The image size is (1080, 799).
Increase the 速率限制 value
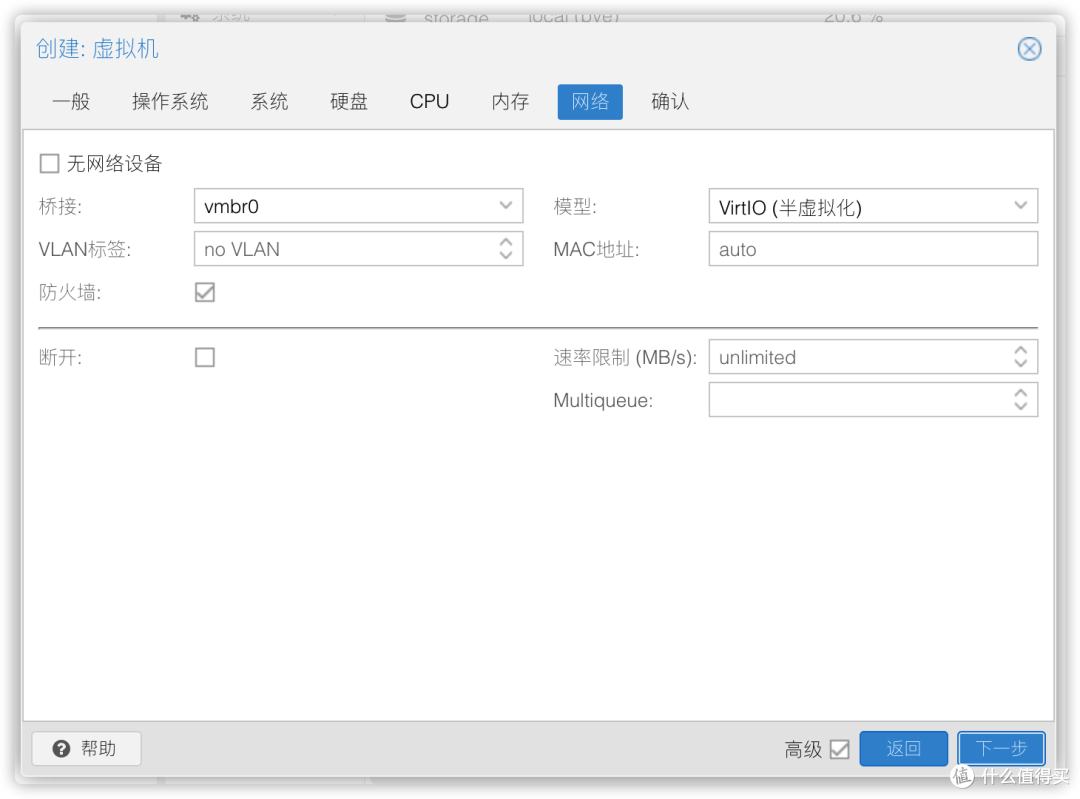coord(1020,351)
